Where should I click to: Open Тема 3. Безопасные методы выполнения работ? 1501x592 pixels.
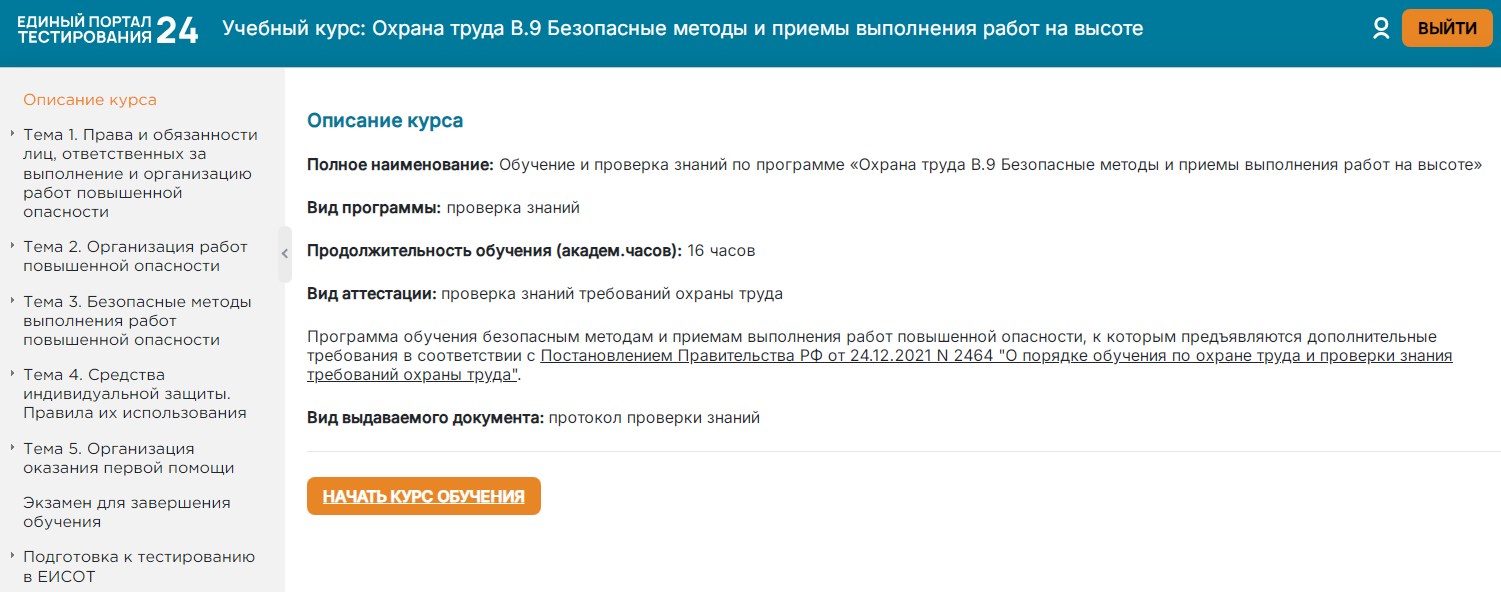(137, 320)
